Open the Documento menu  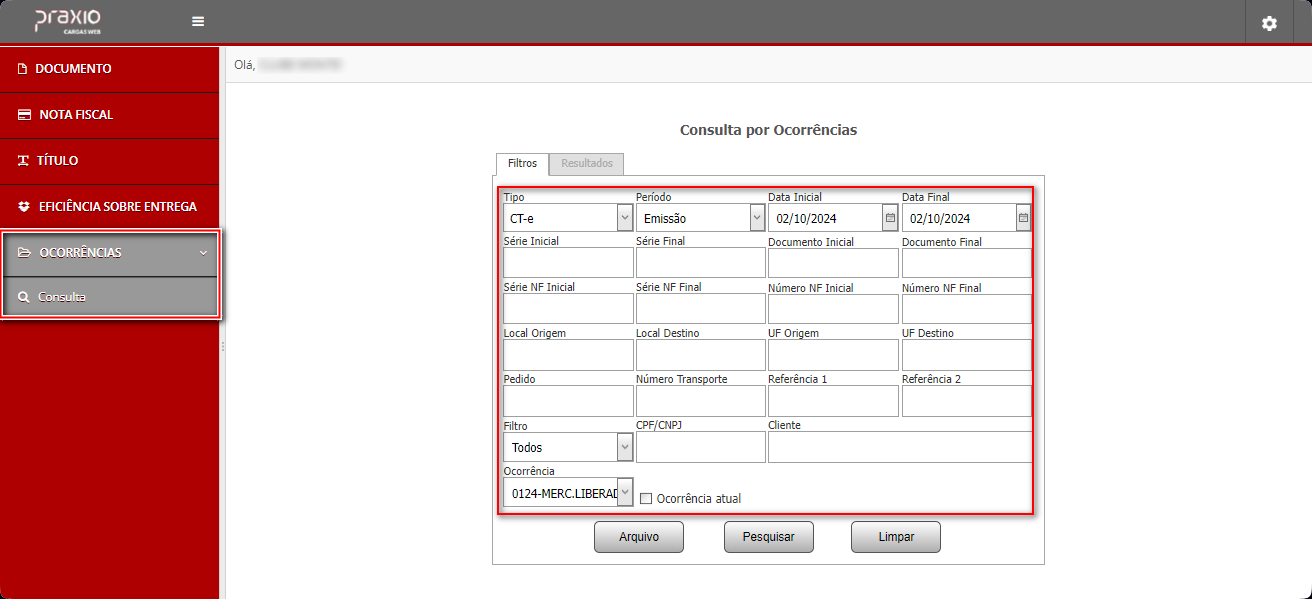110,69
